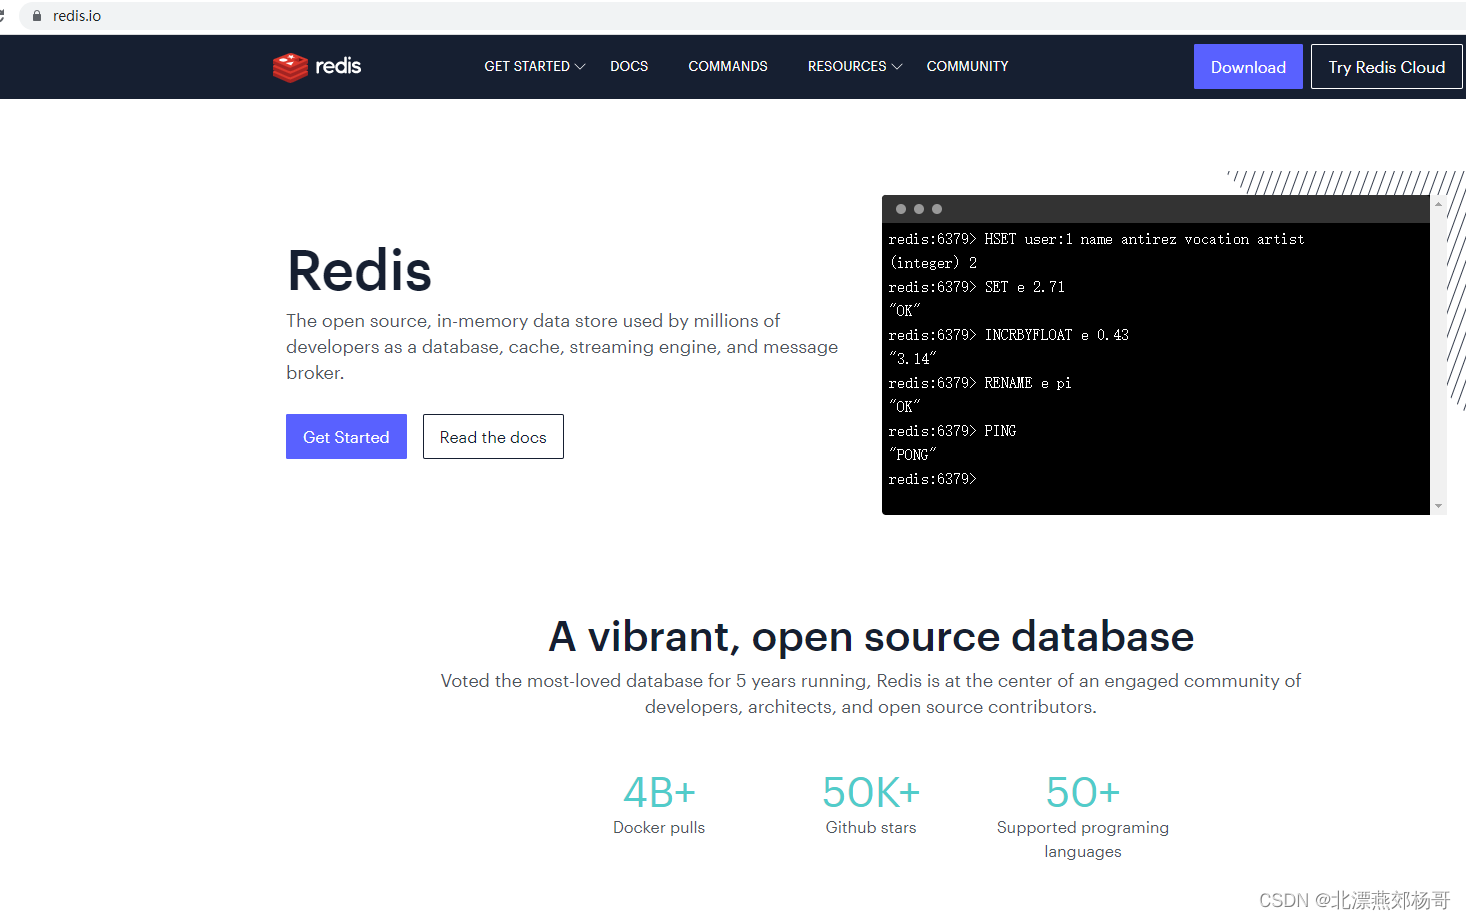Click the (integer) 2 output line
The height and width of the screenshot is (920, 1466).
click(933, 263)
